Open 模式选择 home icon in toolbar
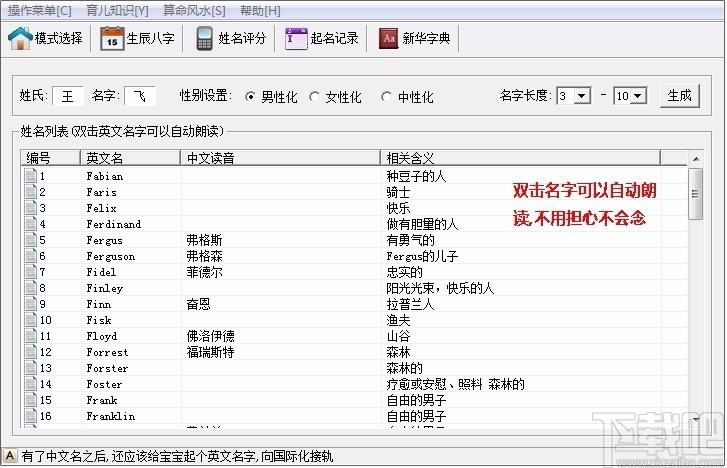Image resolution: width=727 pixels, height=468 pixels. 20,39
